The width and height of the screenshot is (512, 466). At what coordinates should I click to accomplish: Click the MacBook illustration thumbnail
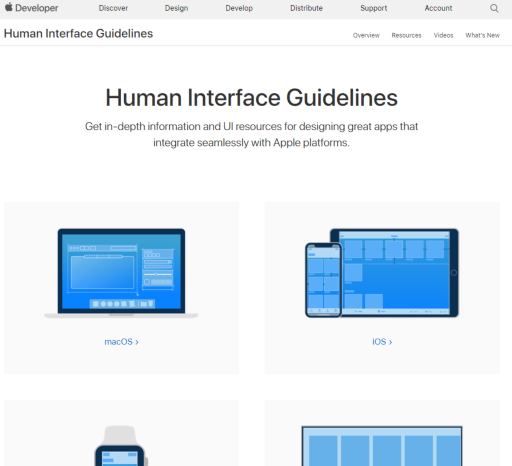121,273
